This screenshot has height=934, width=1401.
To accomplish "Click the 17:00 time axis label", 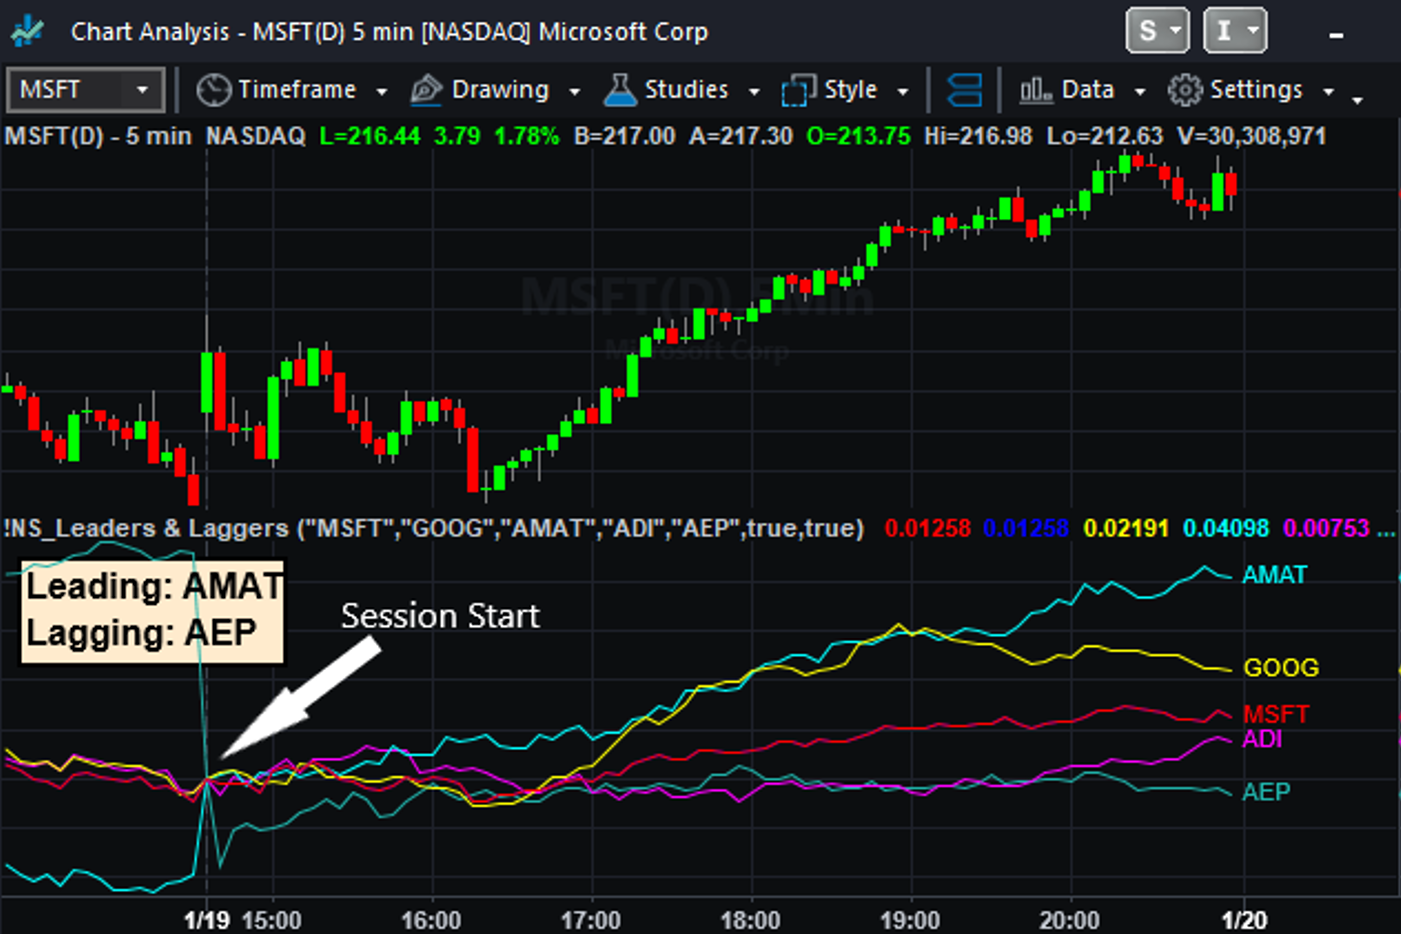I will click(591, 920).
